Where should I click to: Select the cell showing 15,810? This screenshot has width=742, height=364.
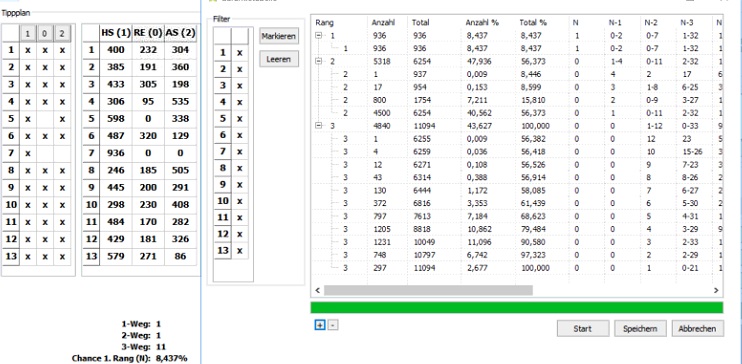[x=532, y=100]
